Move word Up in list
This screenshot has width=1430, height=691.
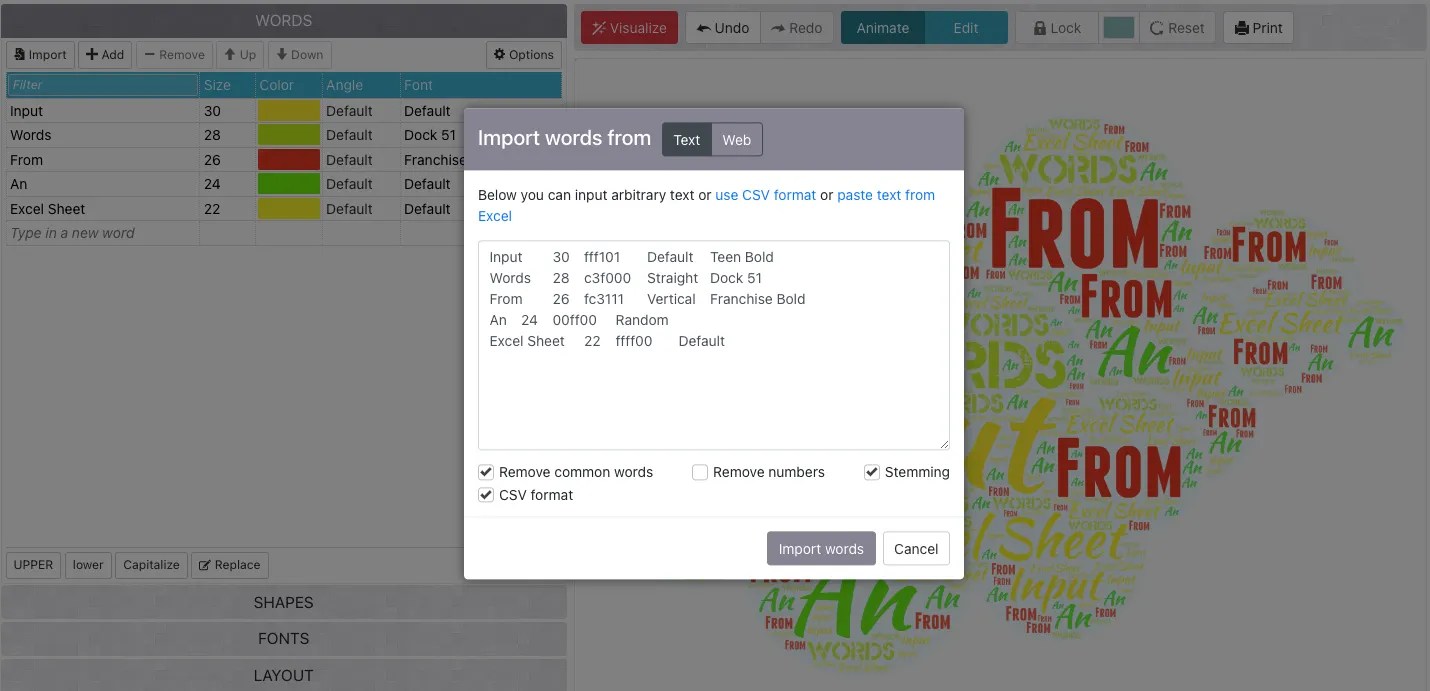point(240,55)
